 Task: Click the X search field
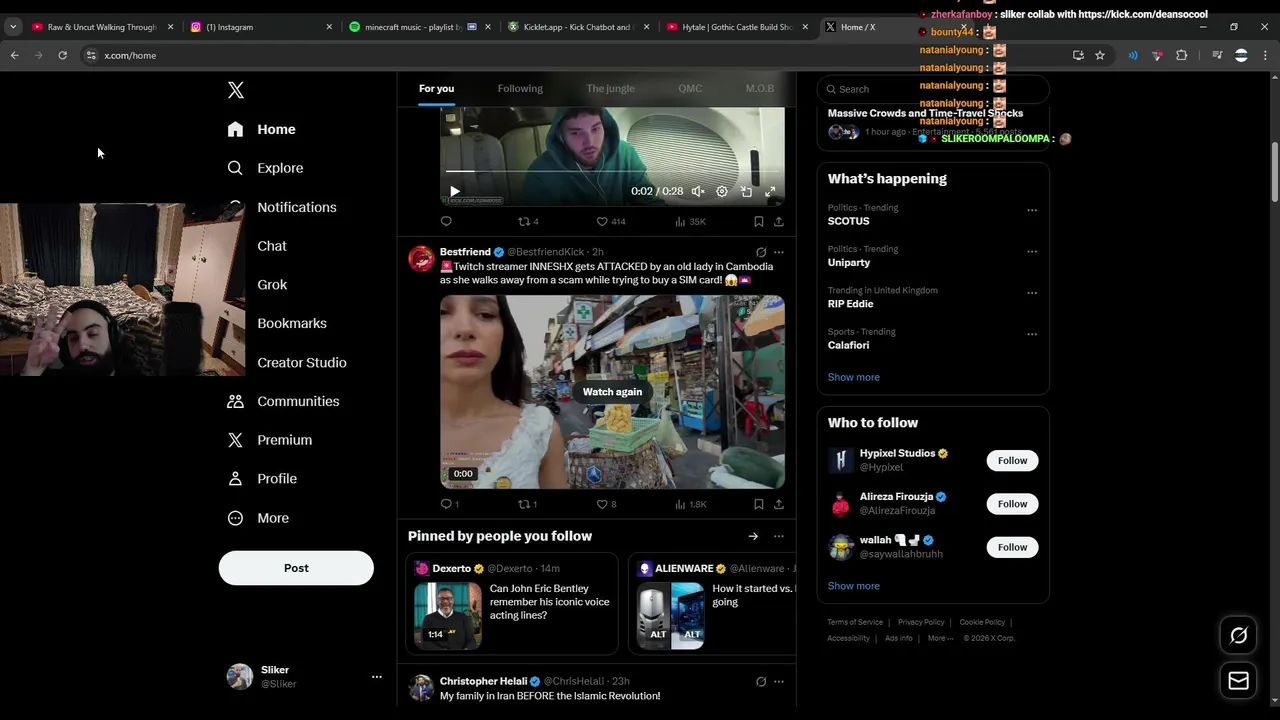[x=932, y=89]
